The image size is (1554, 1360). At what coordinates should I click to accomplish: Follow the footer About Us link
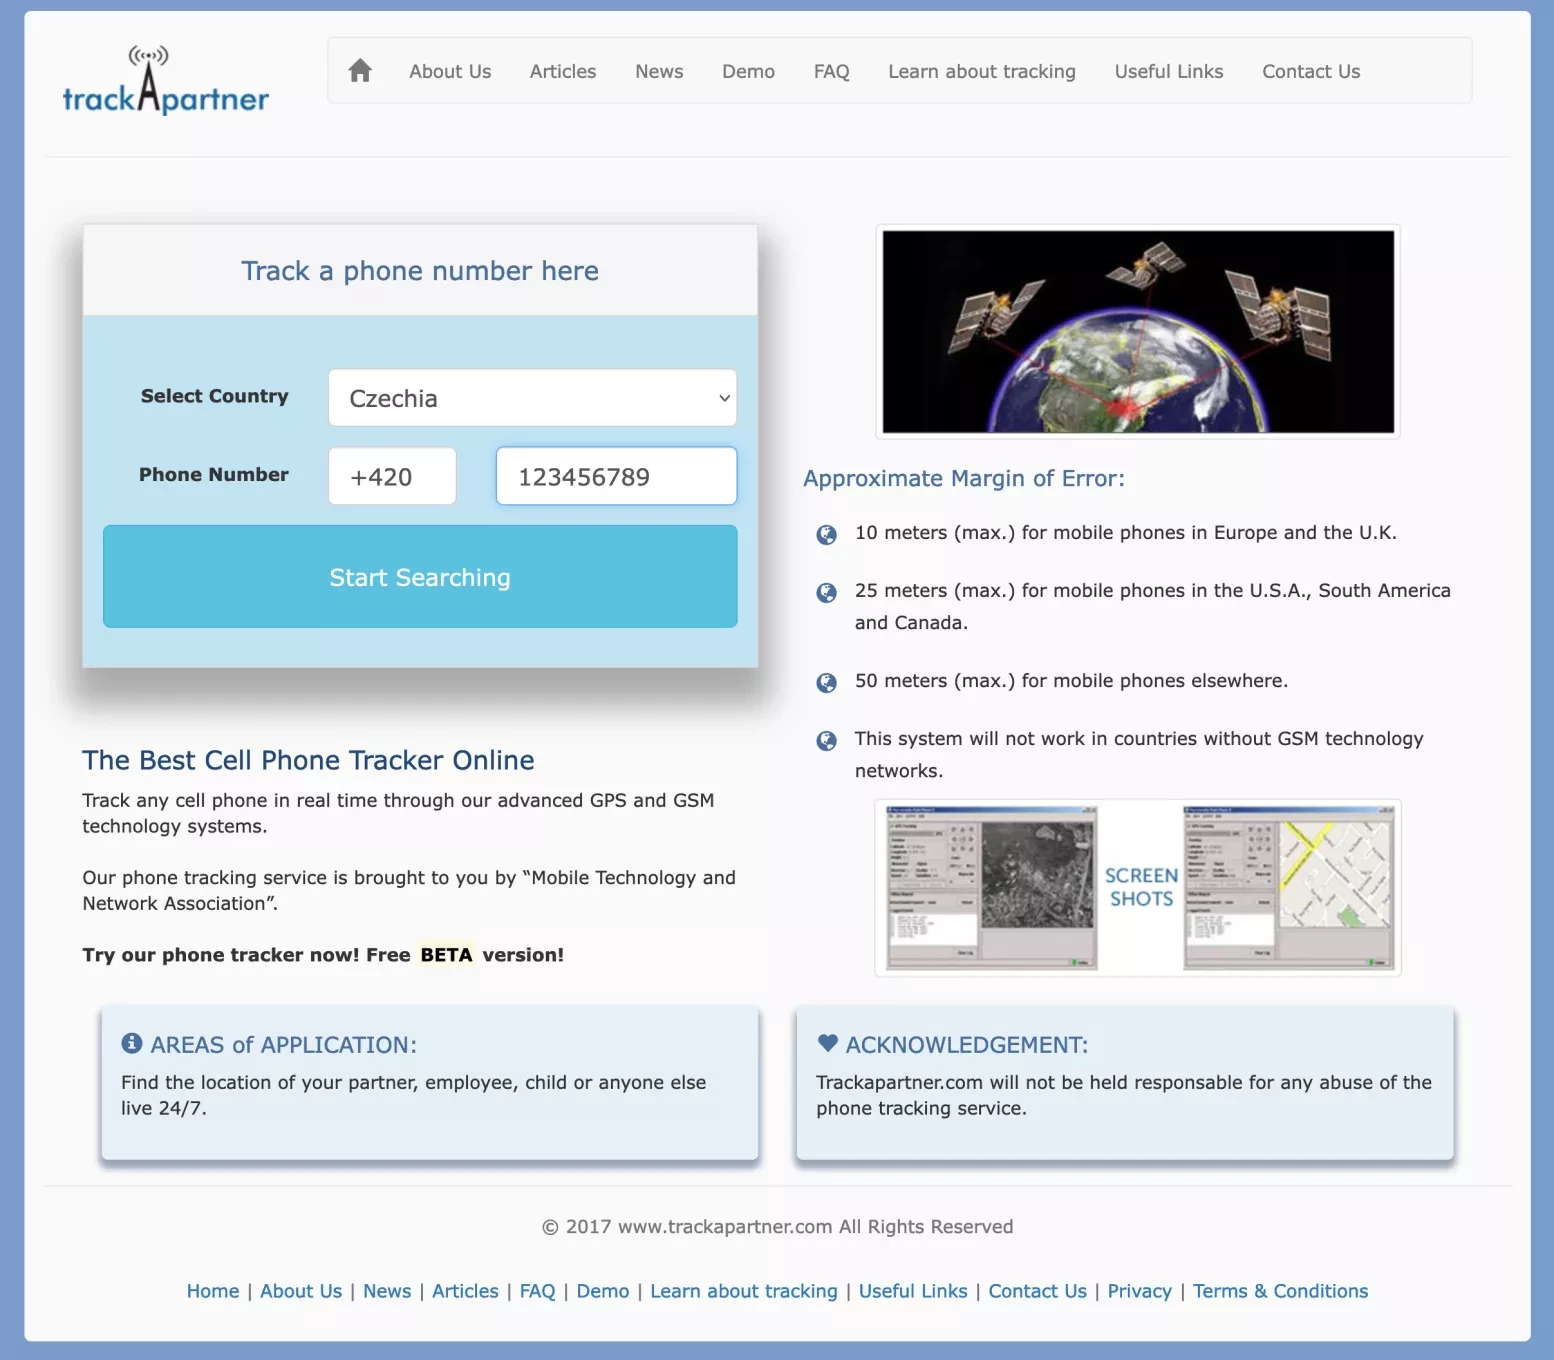301,1291
